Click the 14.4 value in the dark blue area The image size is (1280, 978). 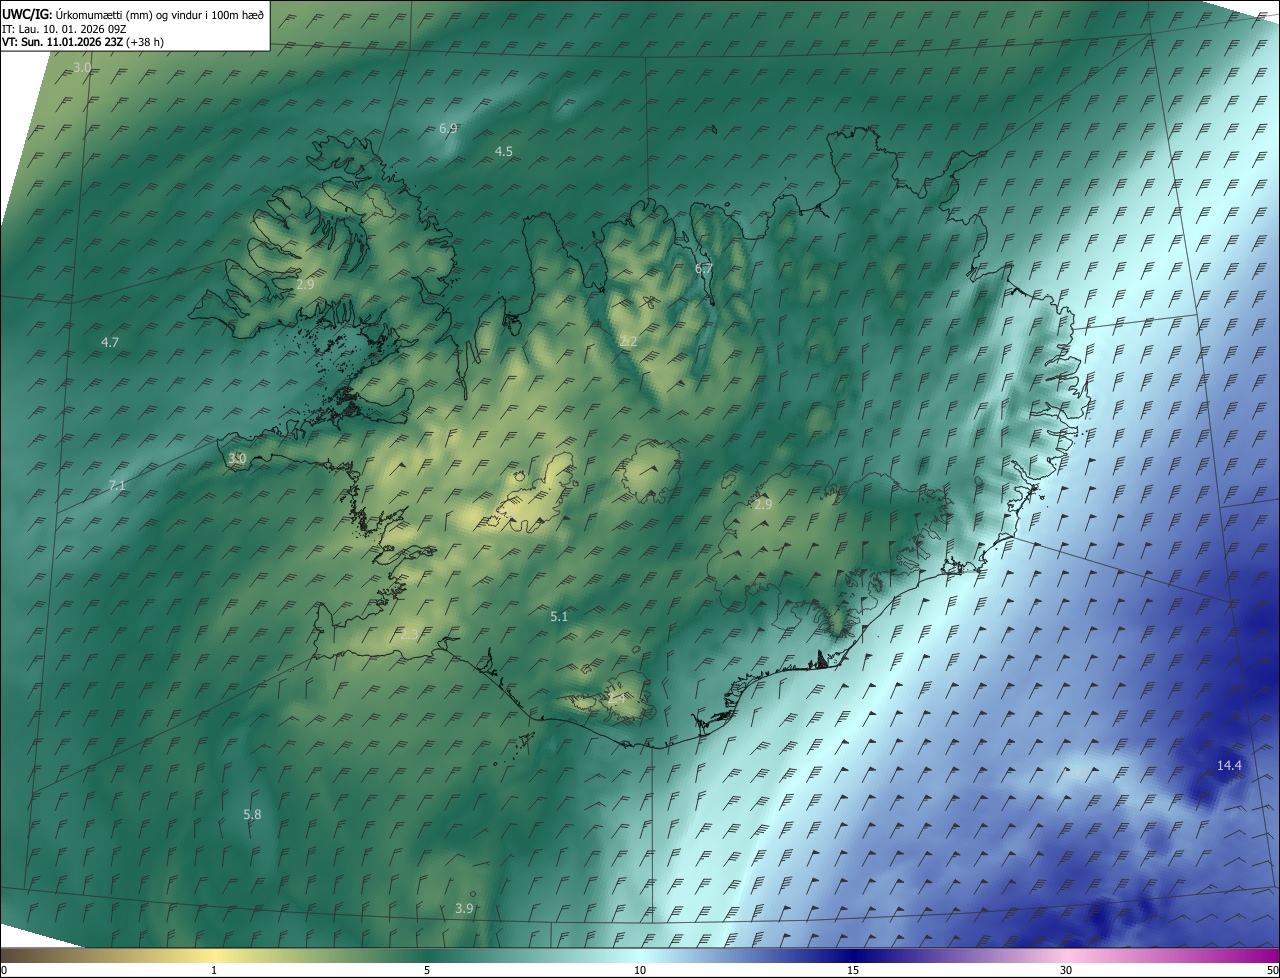[x=1229, y=765]
